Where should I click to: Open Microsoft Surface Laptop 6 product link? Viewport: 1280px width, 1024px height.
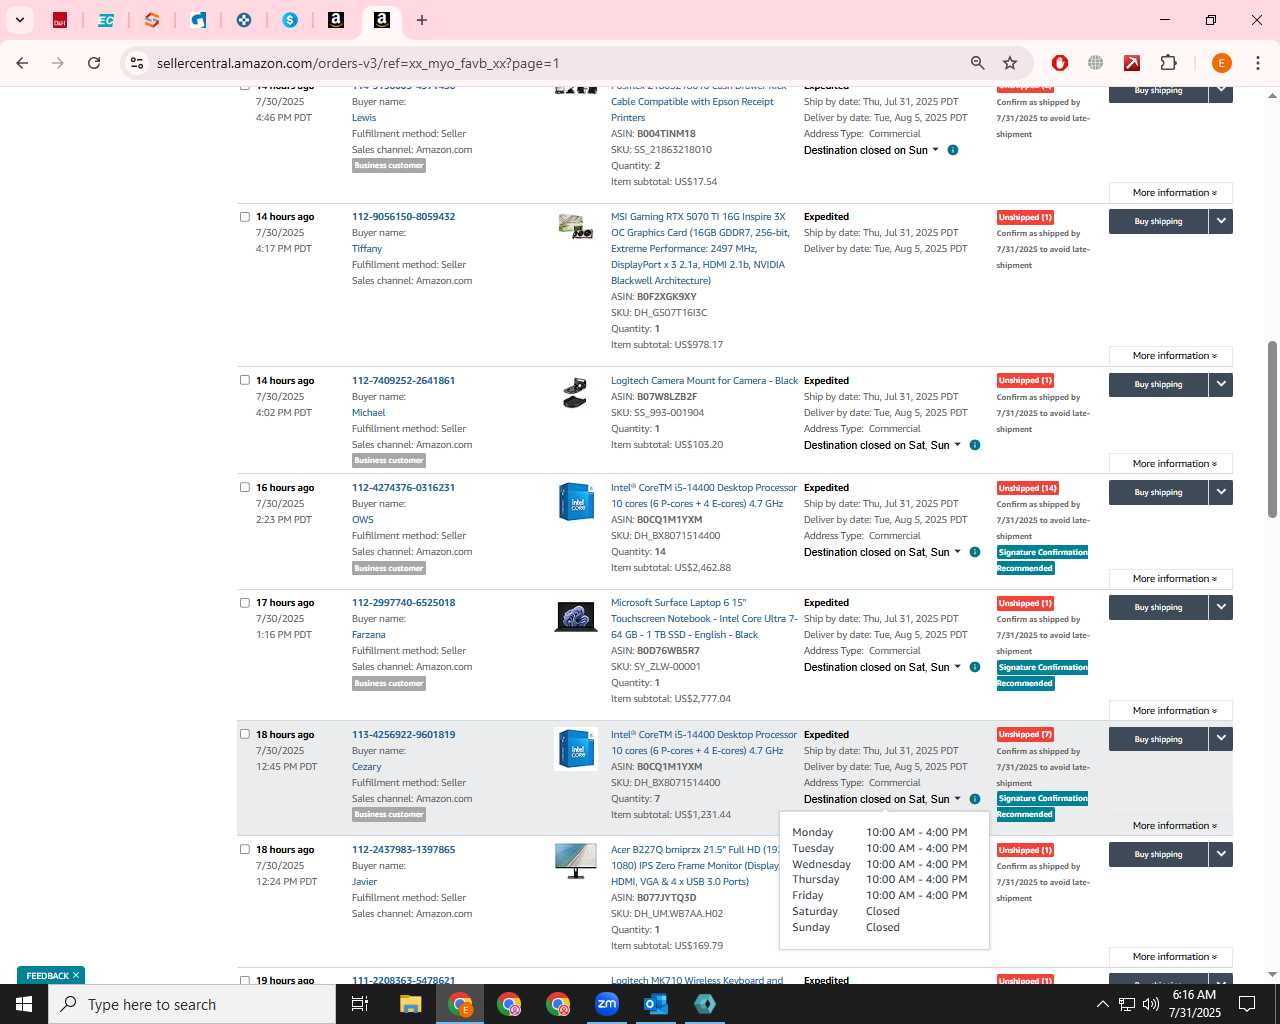pos(704,619)
